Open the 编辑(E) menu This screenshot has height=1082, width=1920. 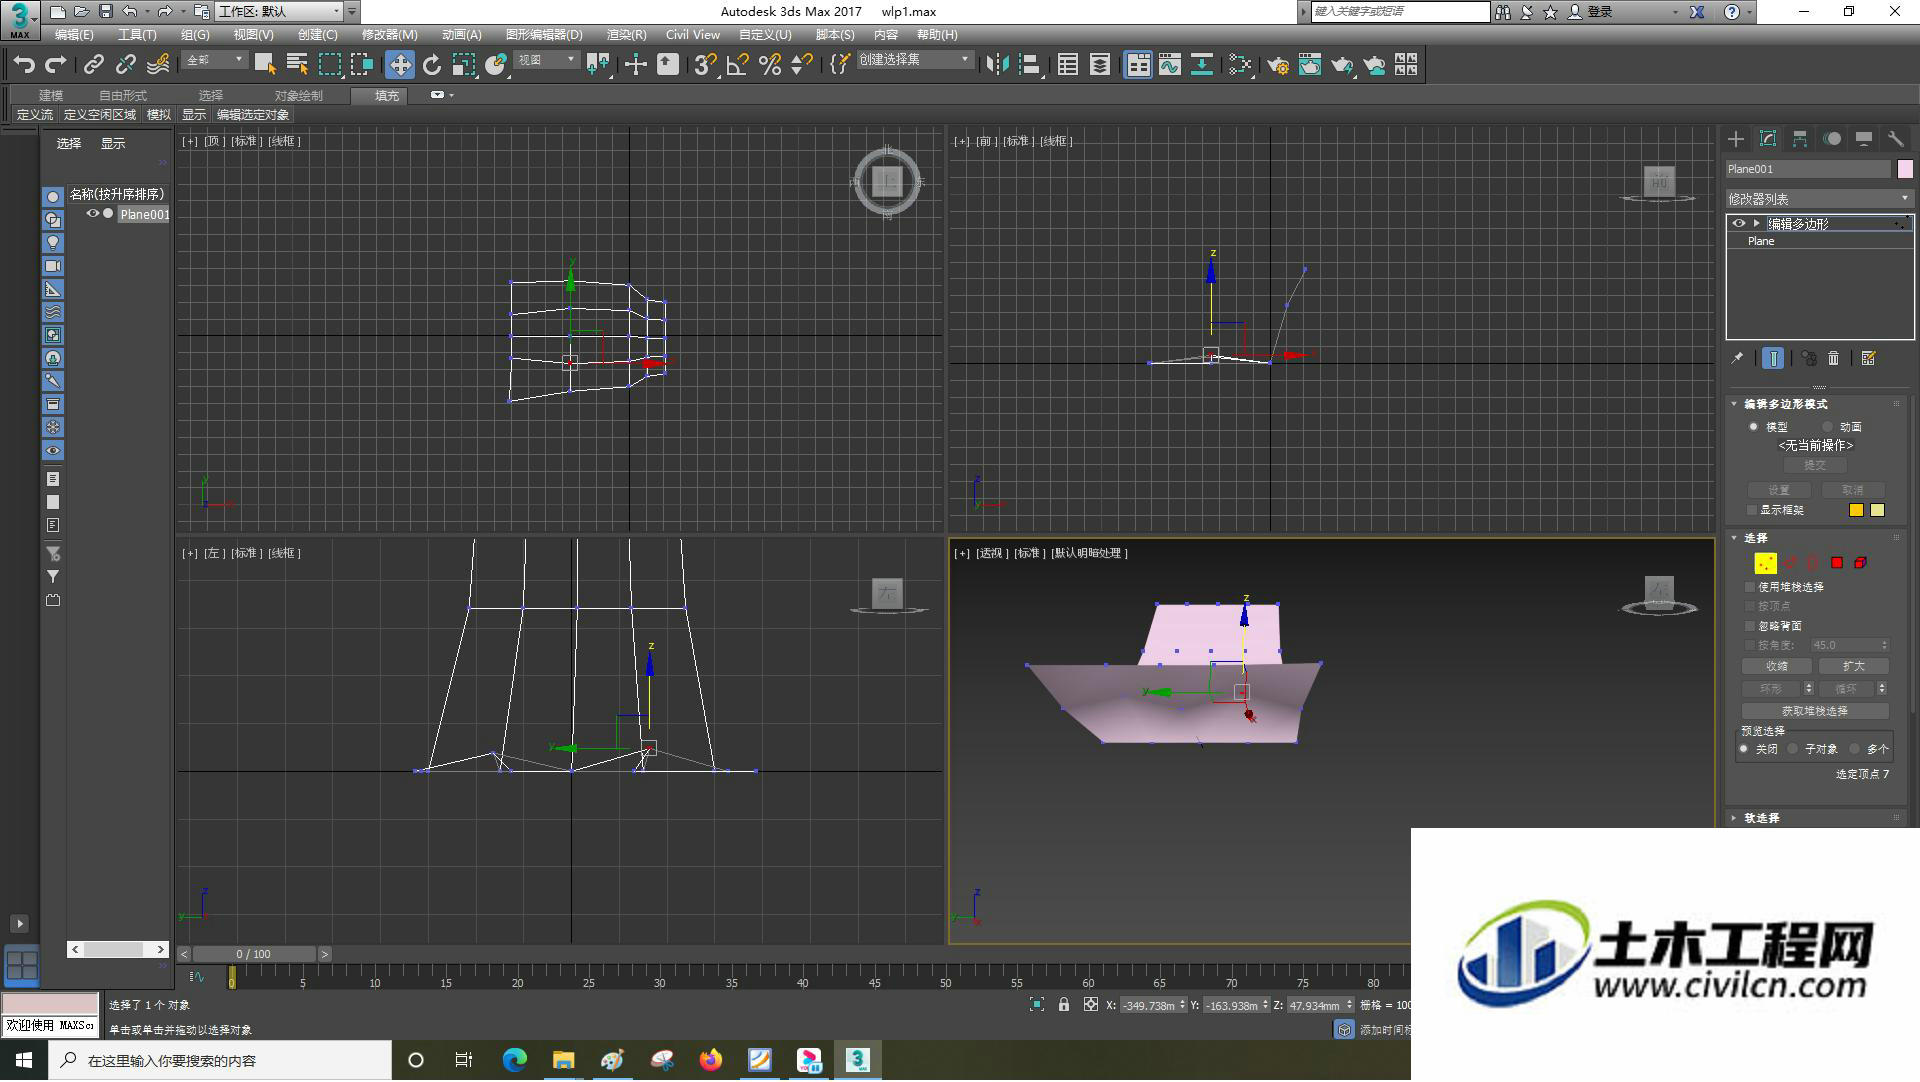[x=74, y=35]
